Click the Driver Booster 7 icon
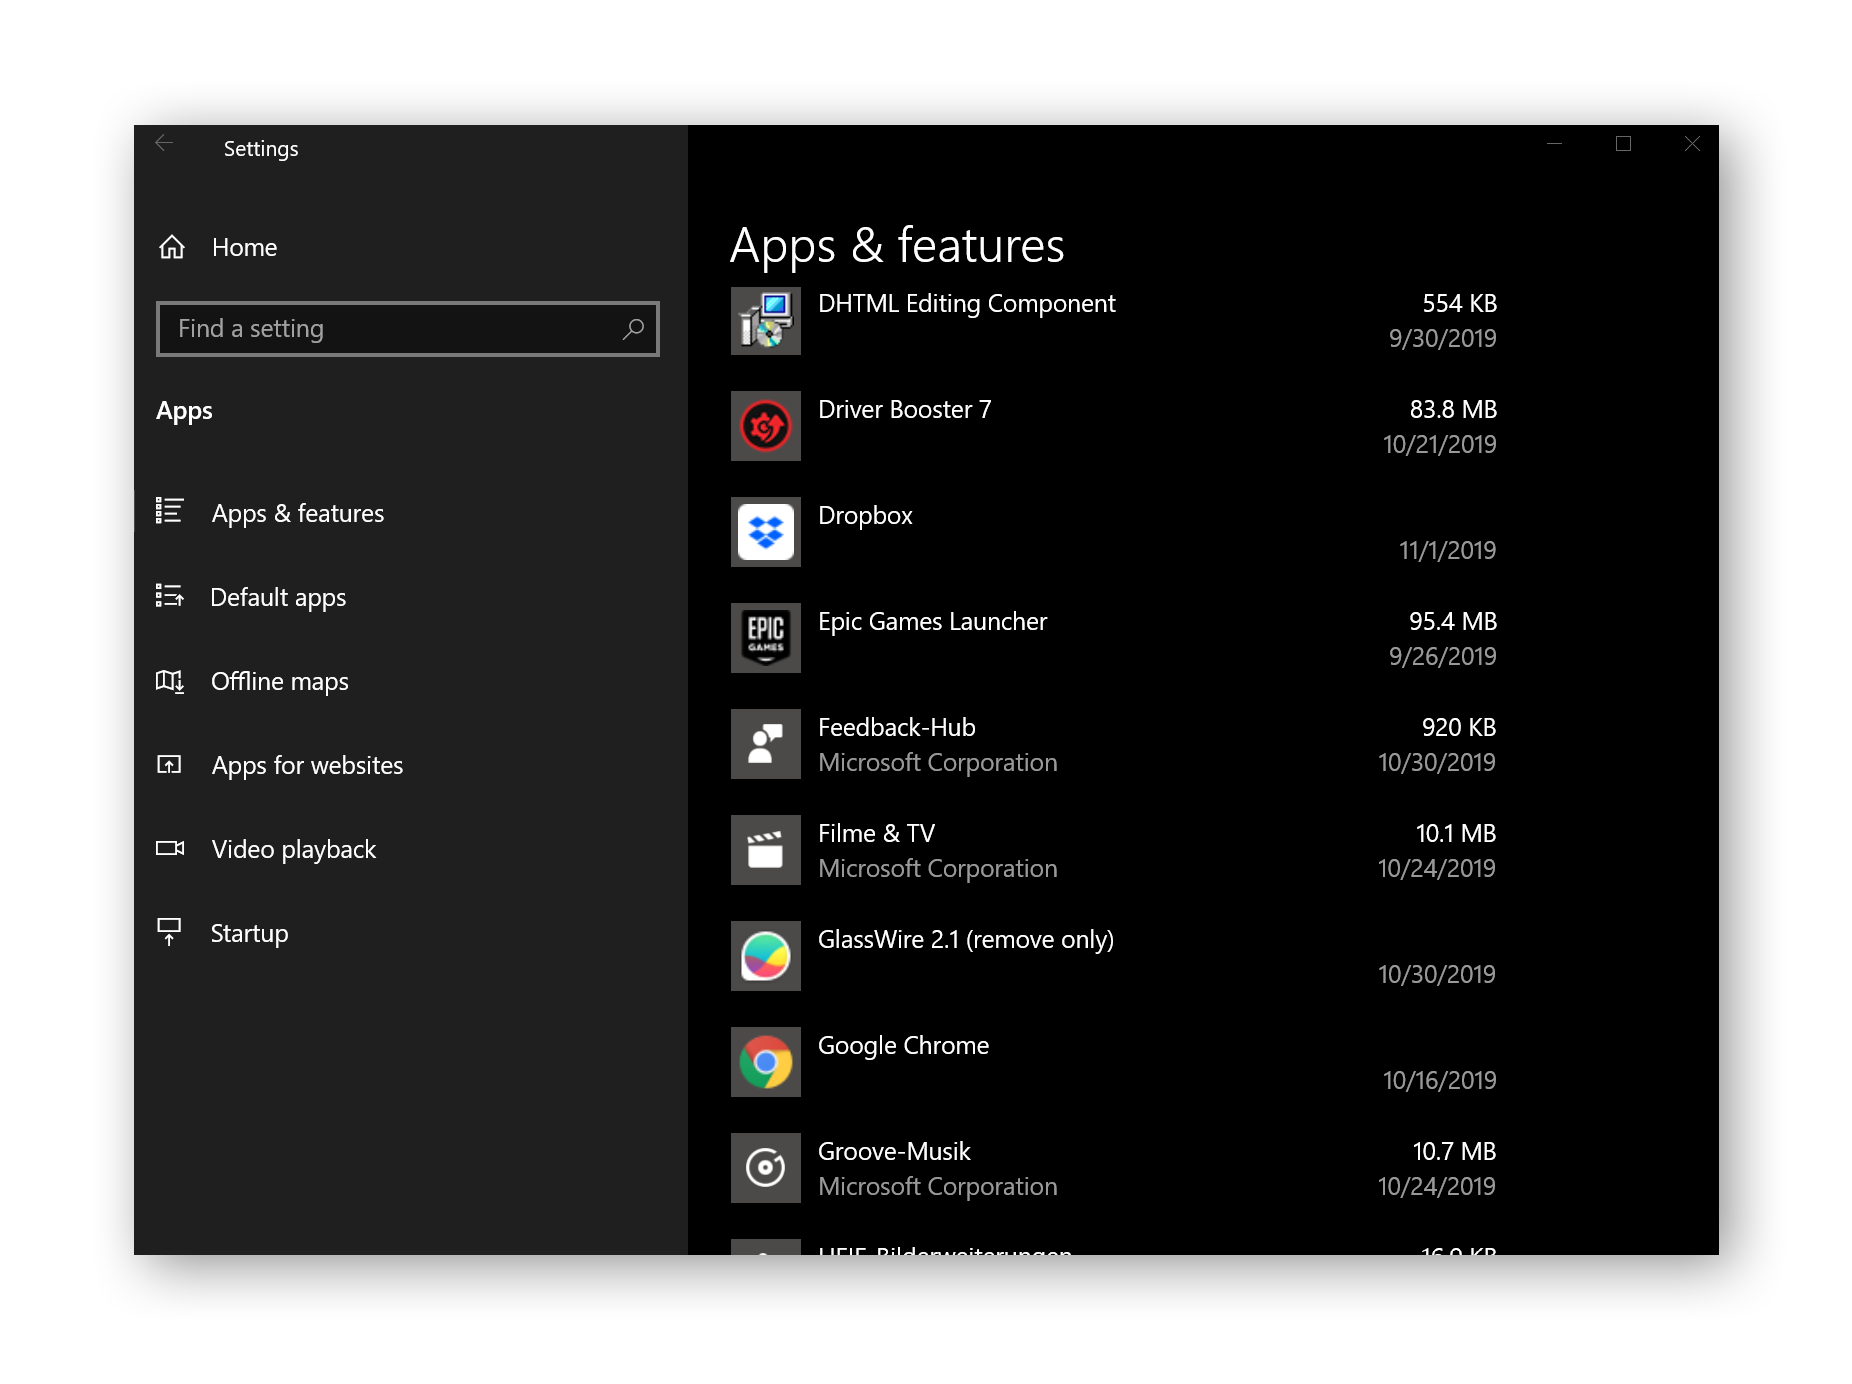The image size is (1852, 1384). point(766,426)
